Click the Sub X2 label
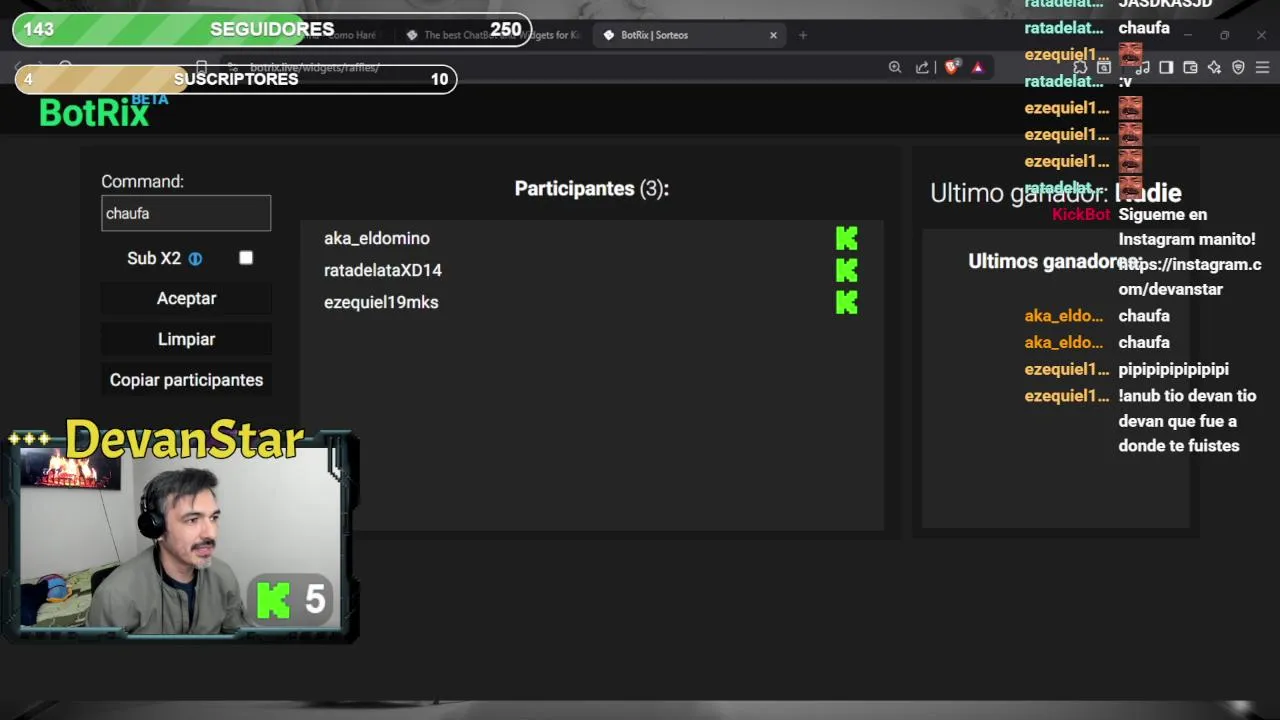This screenshot has height=720, width=1280. point(154,258)
